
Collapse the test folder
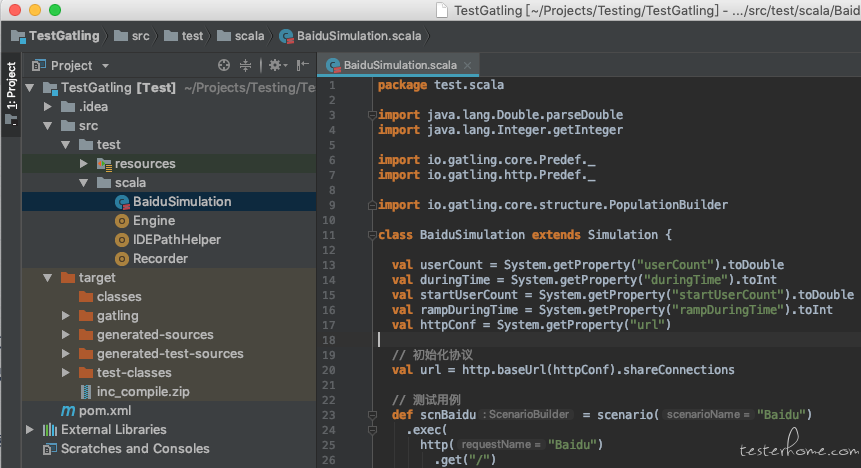click(x=66, y=145)
